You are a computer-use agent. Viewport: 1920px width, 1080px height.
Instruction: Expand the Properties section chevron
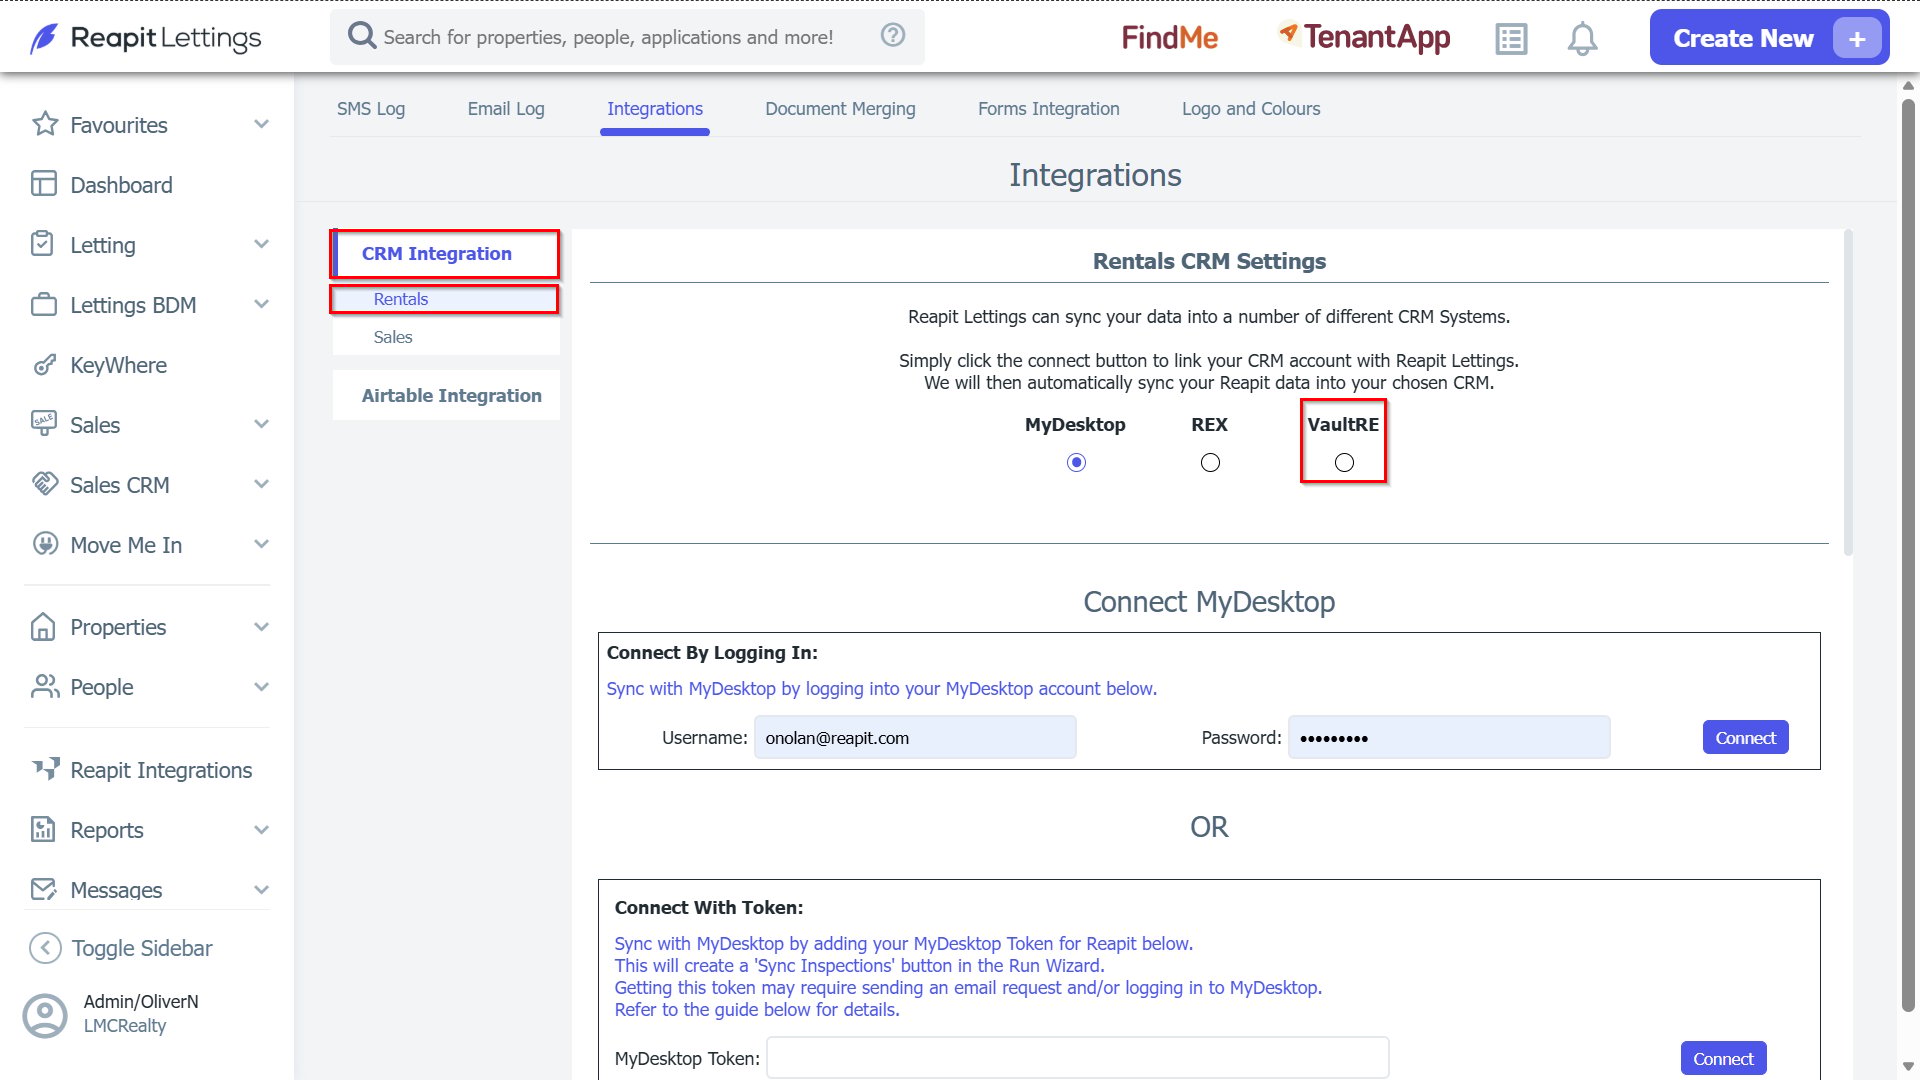click(262, 627)
